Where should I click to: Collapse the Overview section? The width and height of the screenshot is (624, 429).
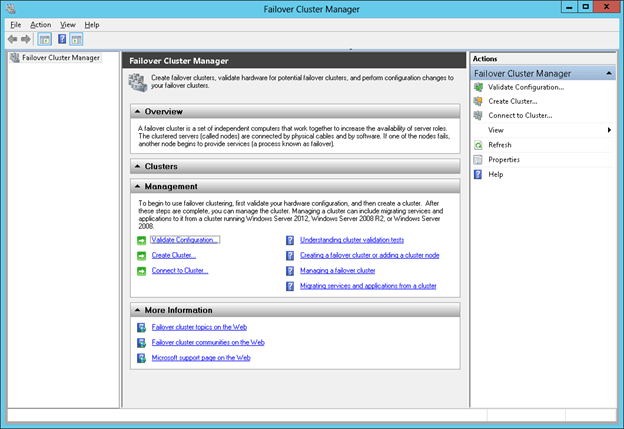[x=138, y=112]
